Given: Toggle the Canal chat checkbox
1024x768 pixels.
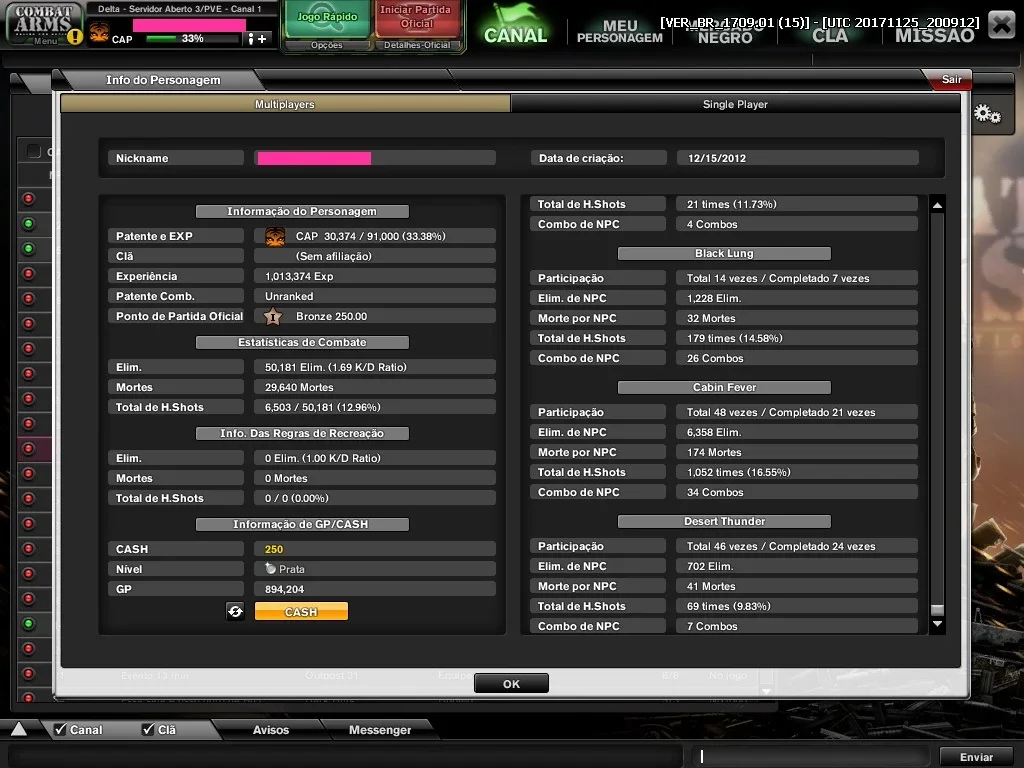Looking at the screenshot, I should 60,729.
